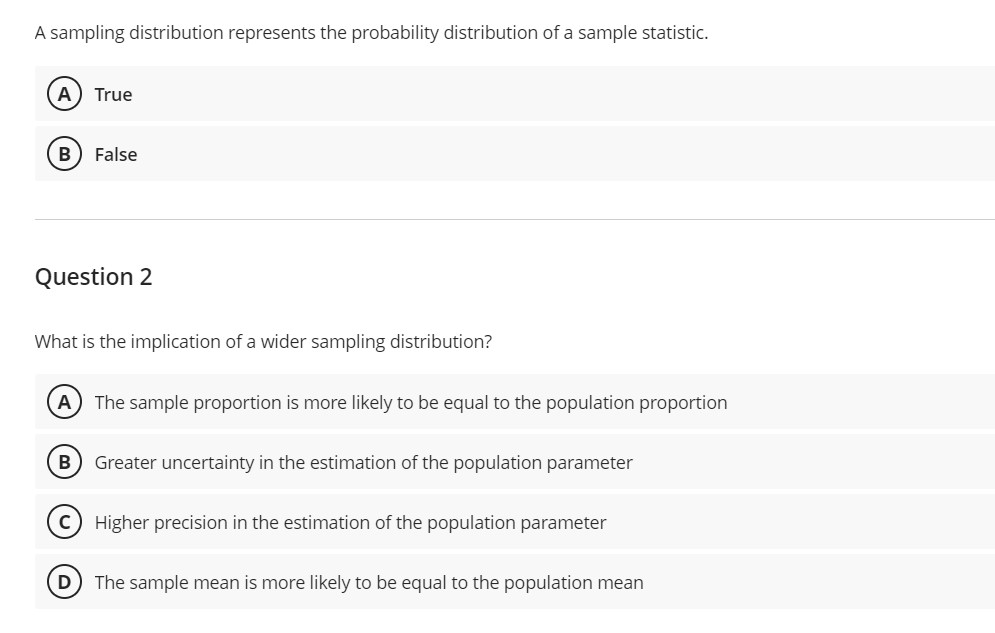Click the circle labeled A next to True

click(x=63, y=94)
